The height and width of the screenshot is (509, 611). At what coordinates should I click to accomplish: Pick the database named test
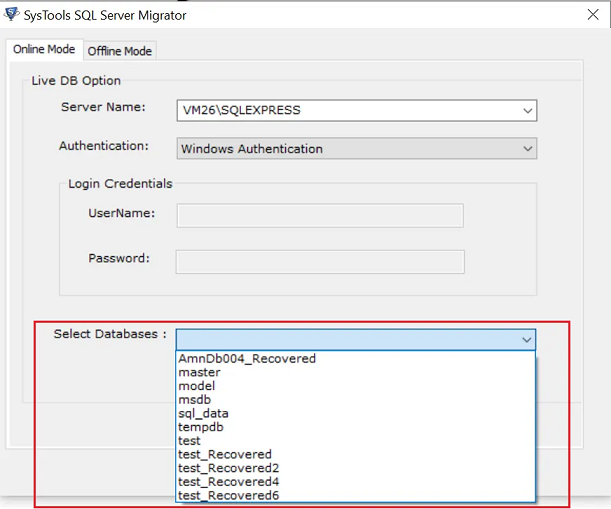pyautogui.click(x=356, y=441)
